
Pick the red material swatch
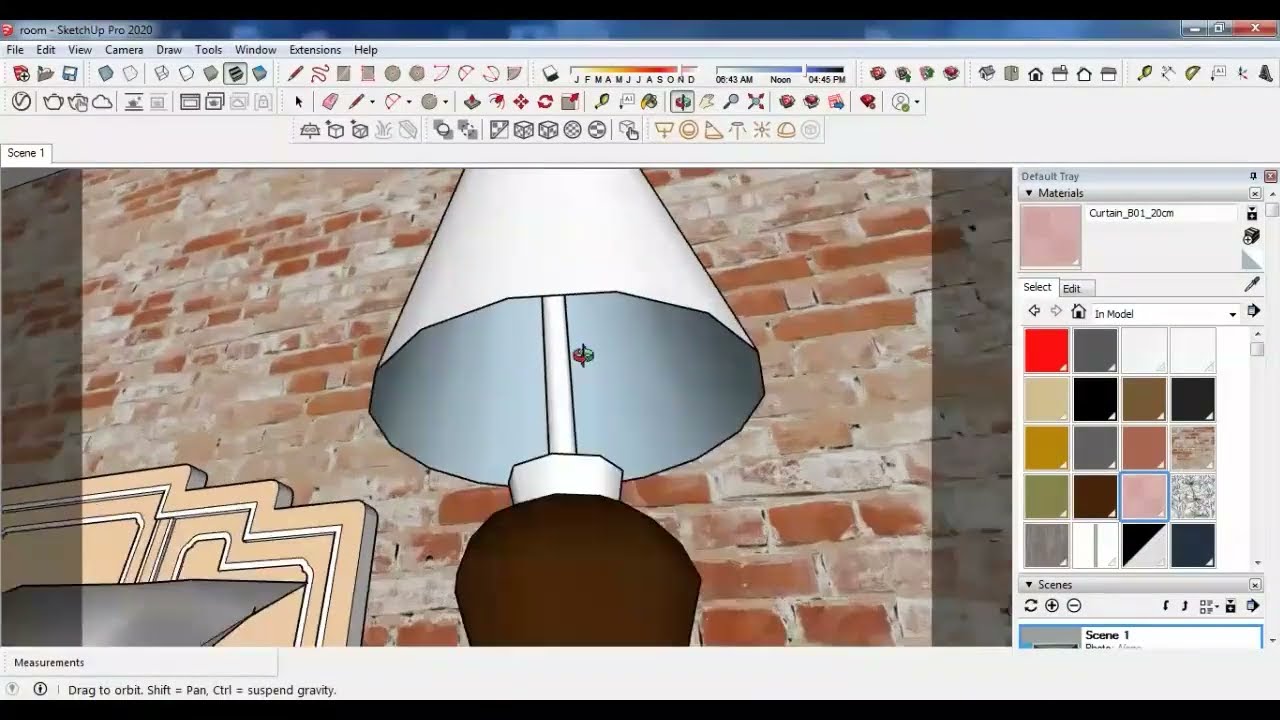pos(1046,350)
